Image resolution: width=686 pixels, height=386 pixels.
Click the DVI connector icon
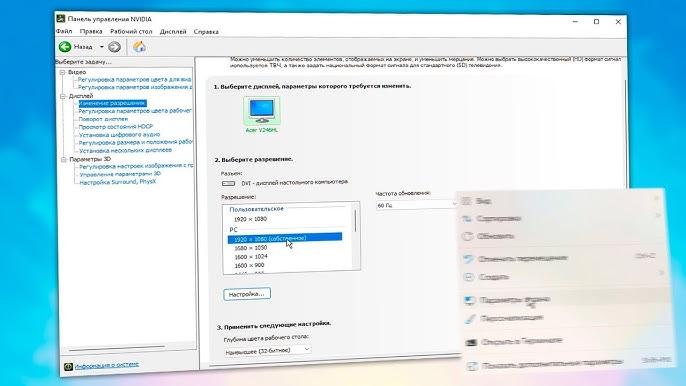[228, 183]
